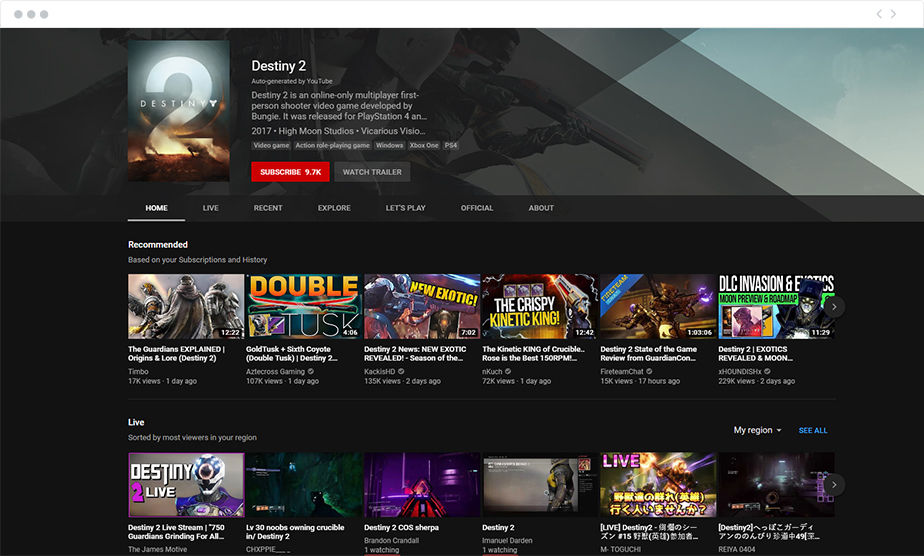The width and height of the screenshot is (924, 556).
Task: Click the Xbox One platform tag
Action: coord(424,145)
